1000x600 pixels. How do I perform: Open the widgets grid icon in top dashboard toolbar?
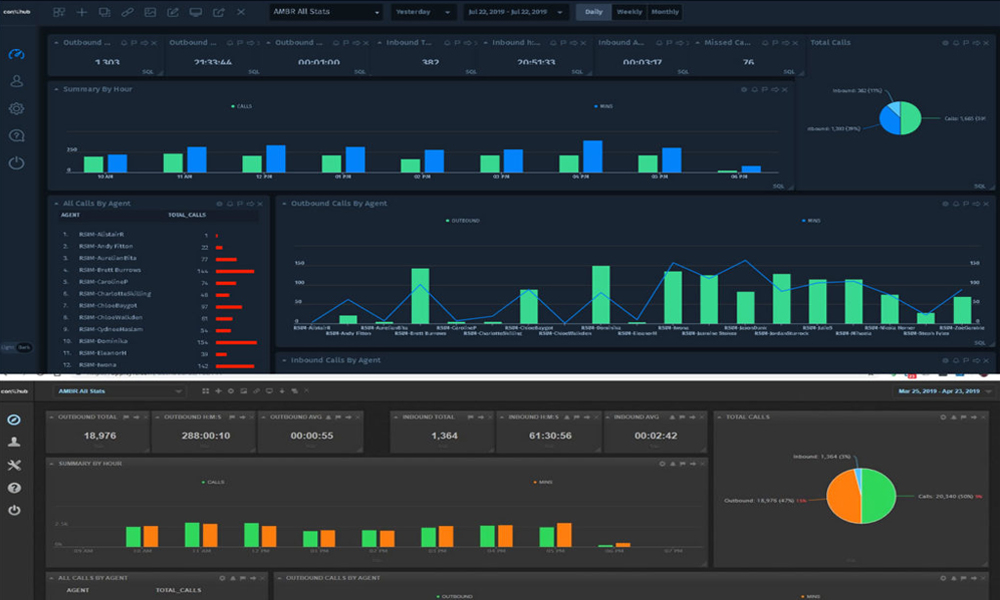tap(59, 12)
